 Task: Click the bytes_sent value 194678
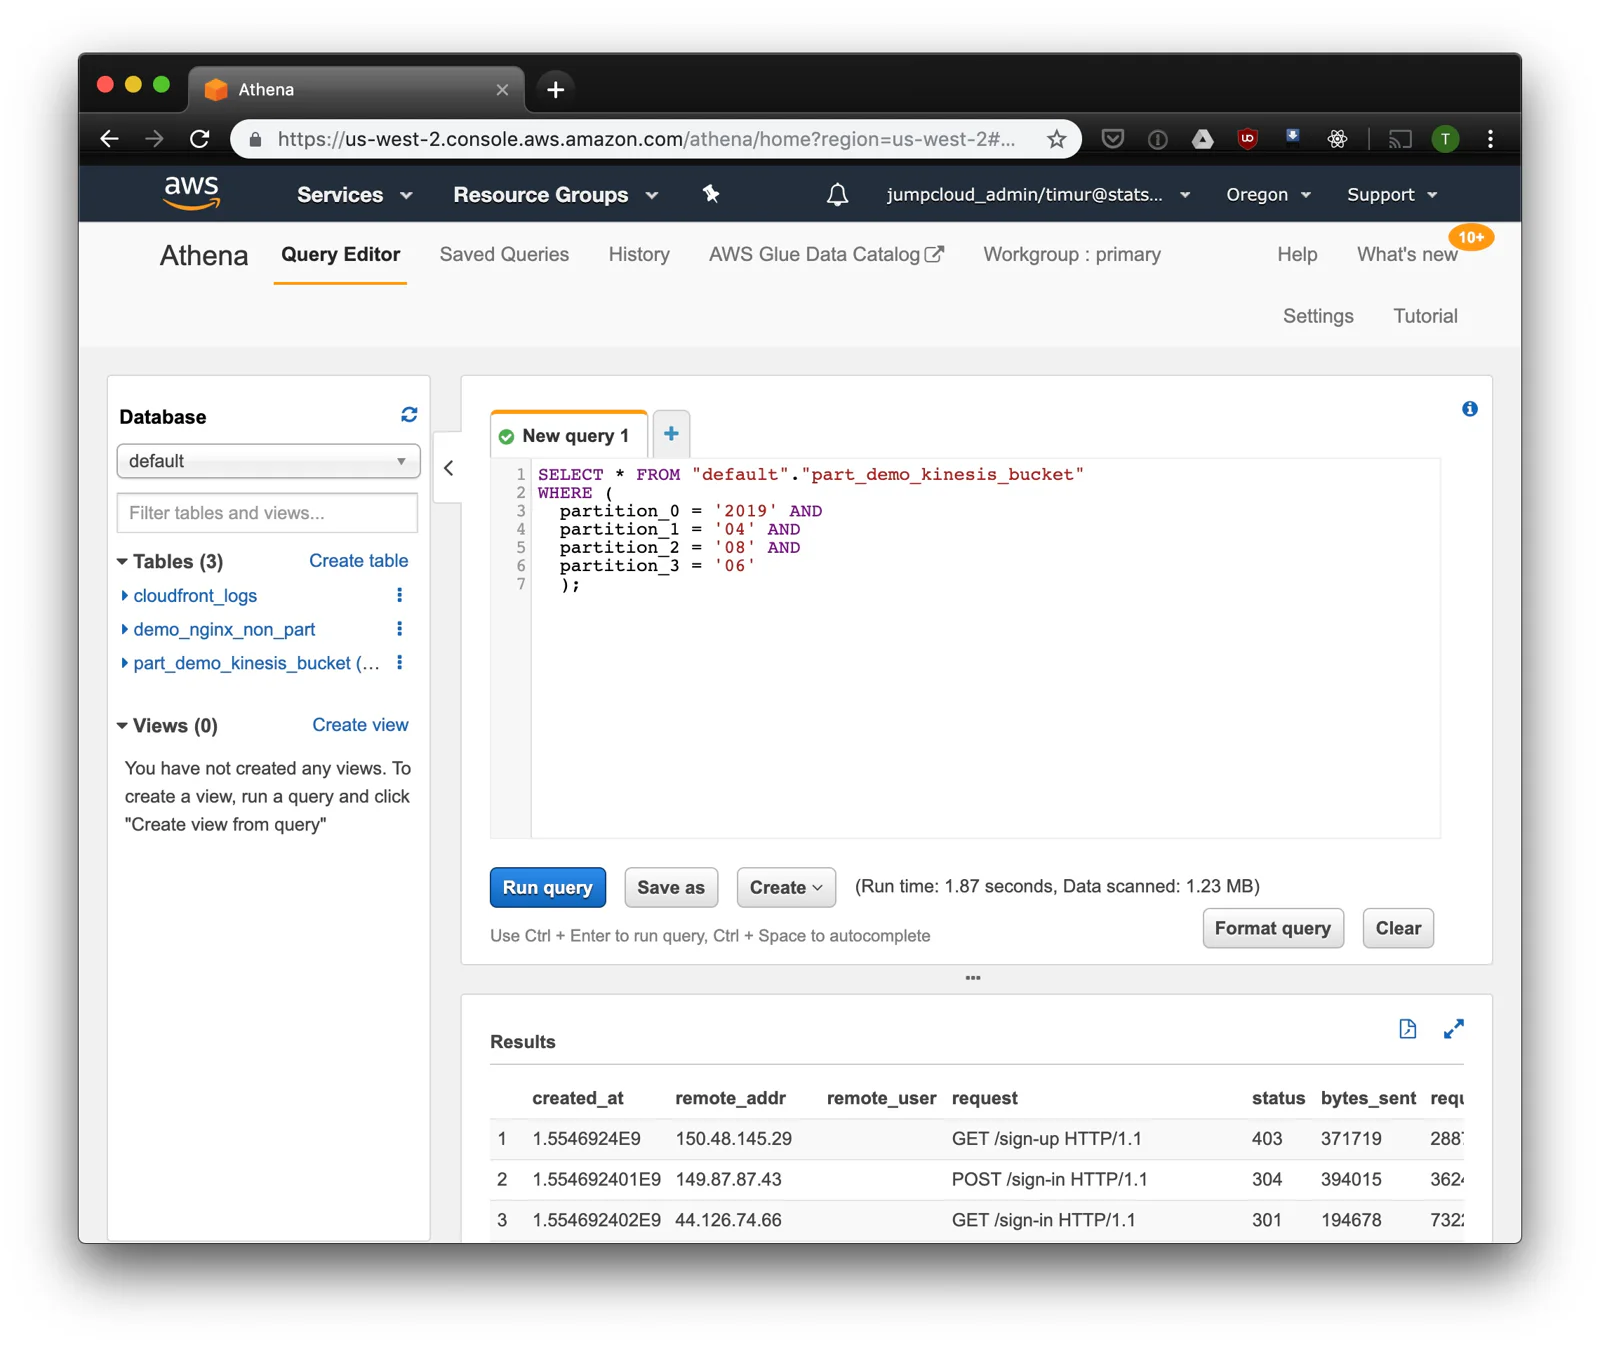(1350, 1220)
